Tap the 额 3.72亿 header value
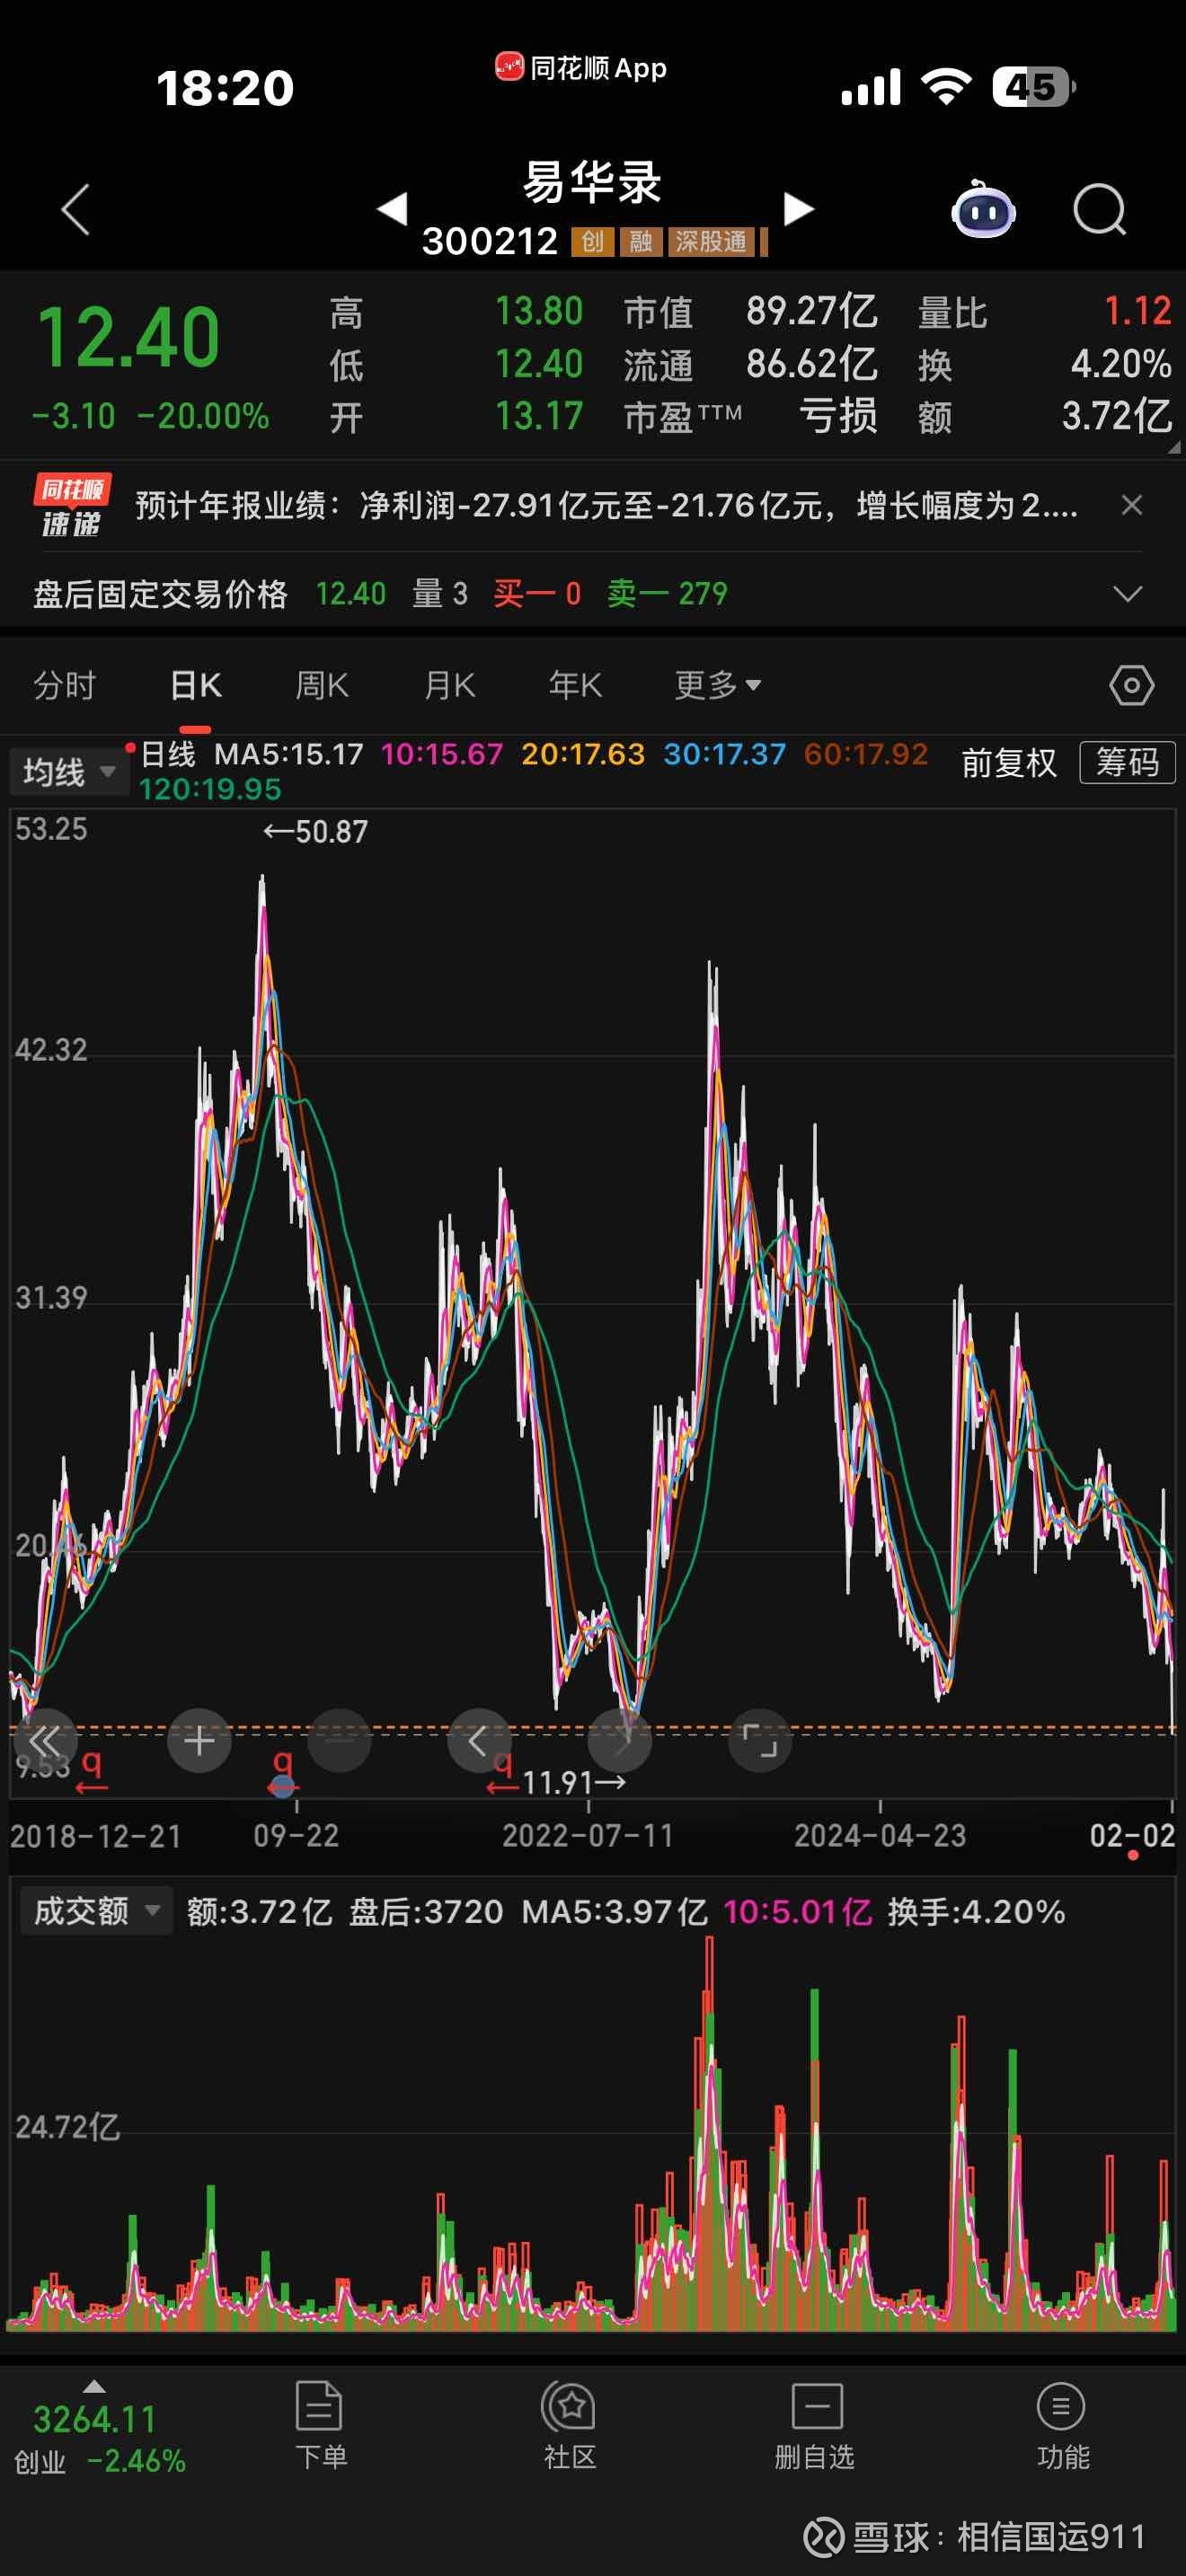Screen dimensions: 1186x2576 (1116, 416)
